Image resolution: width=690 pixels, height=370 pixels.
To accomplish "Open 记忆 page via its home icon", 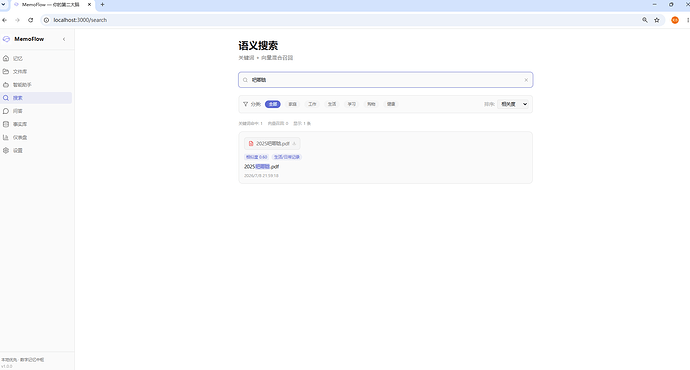I will [6, 58].
